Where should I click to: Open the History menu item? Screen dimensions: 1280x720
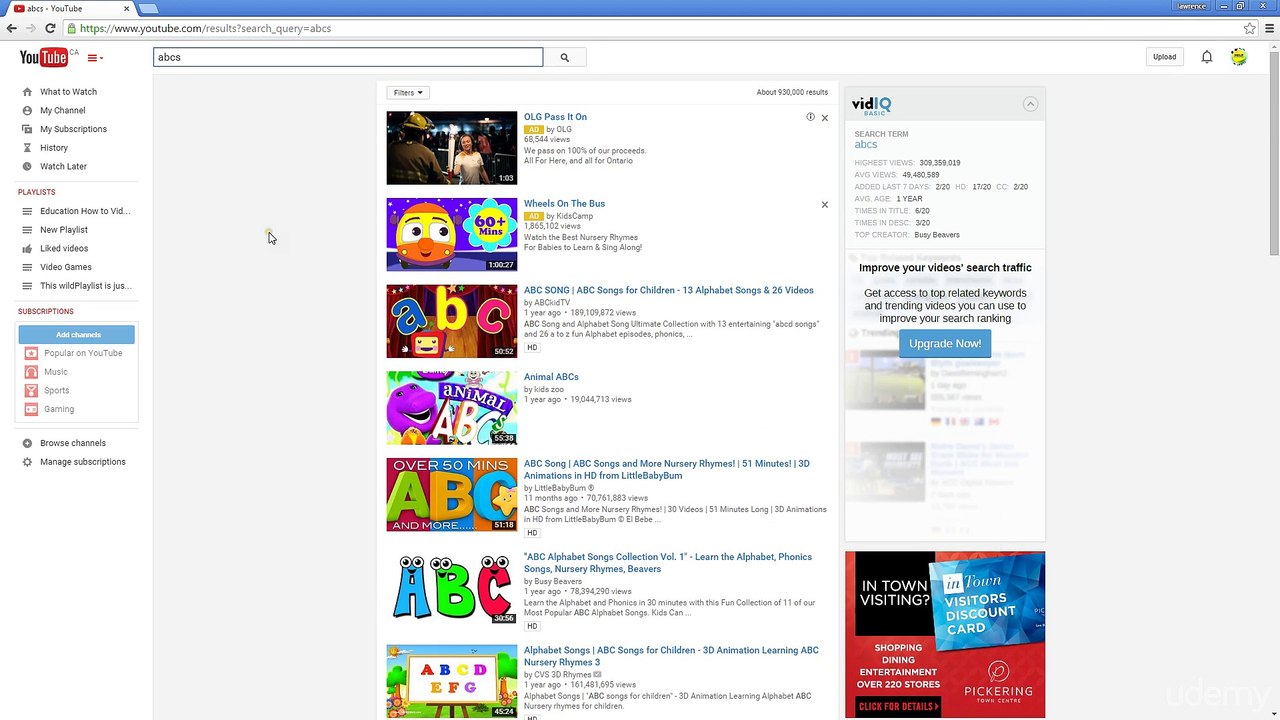tap(54, 148)
